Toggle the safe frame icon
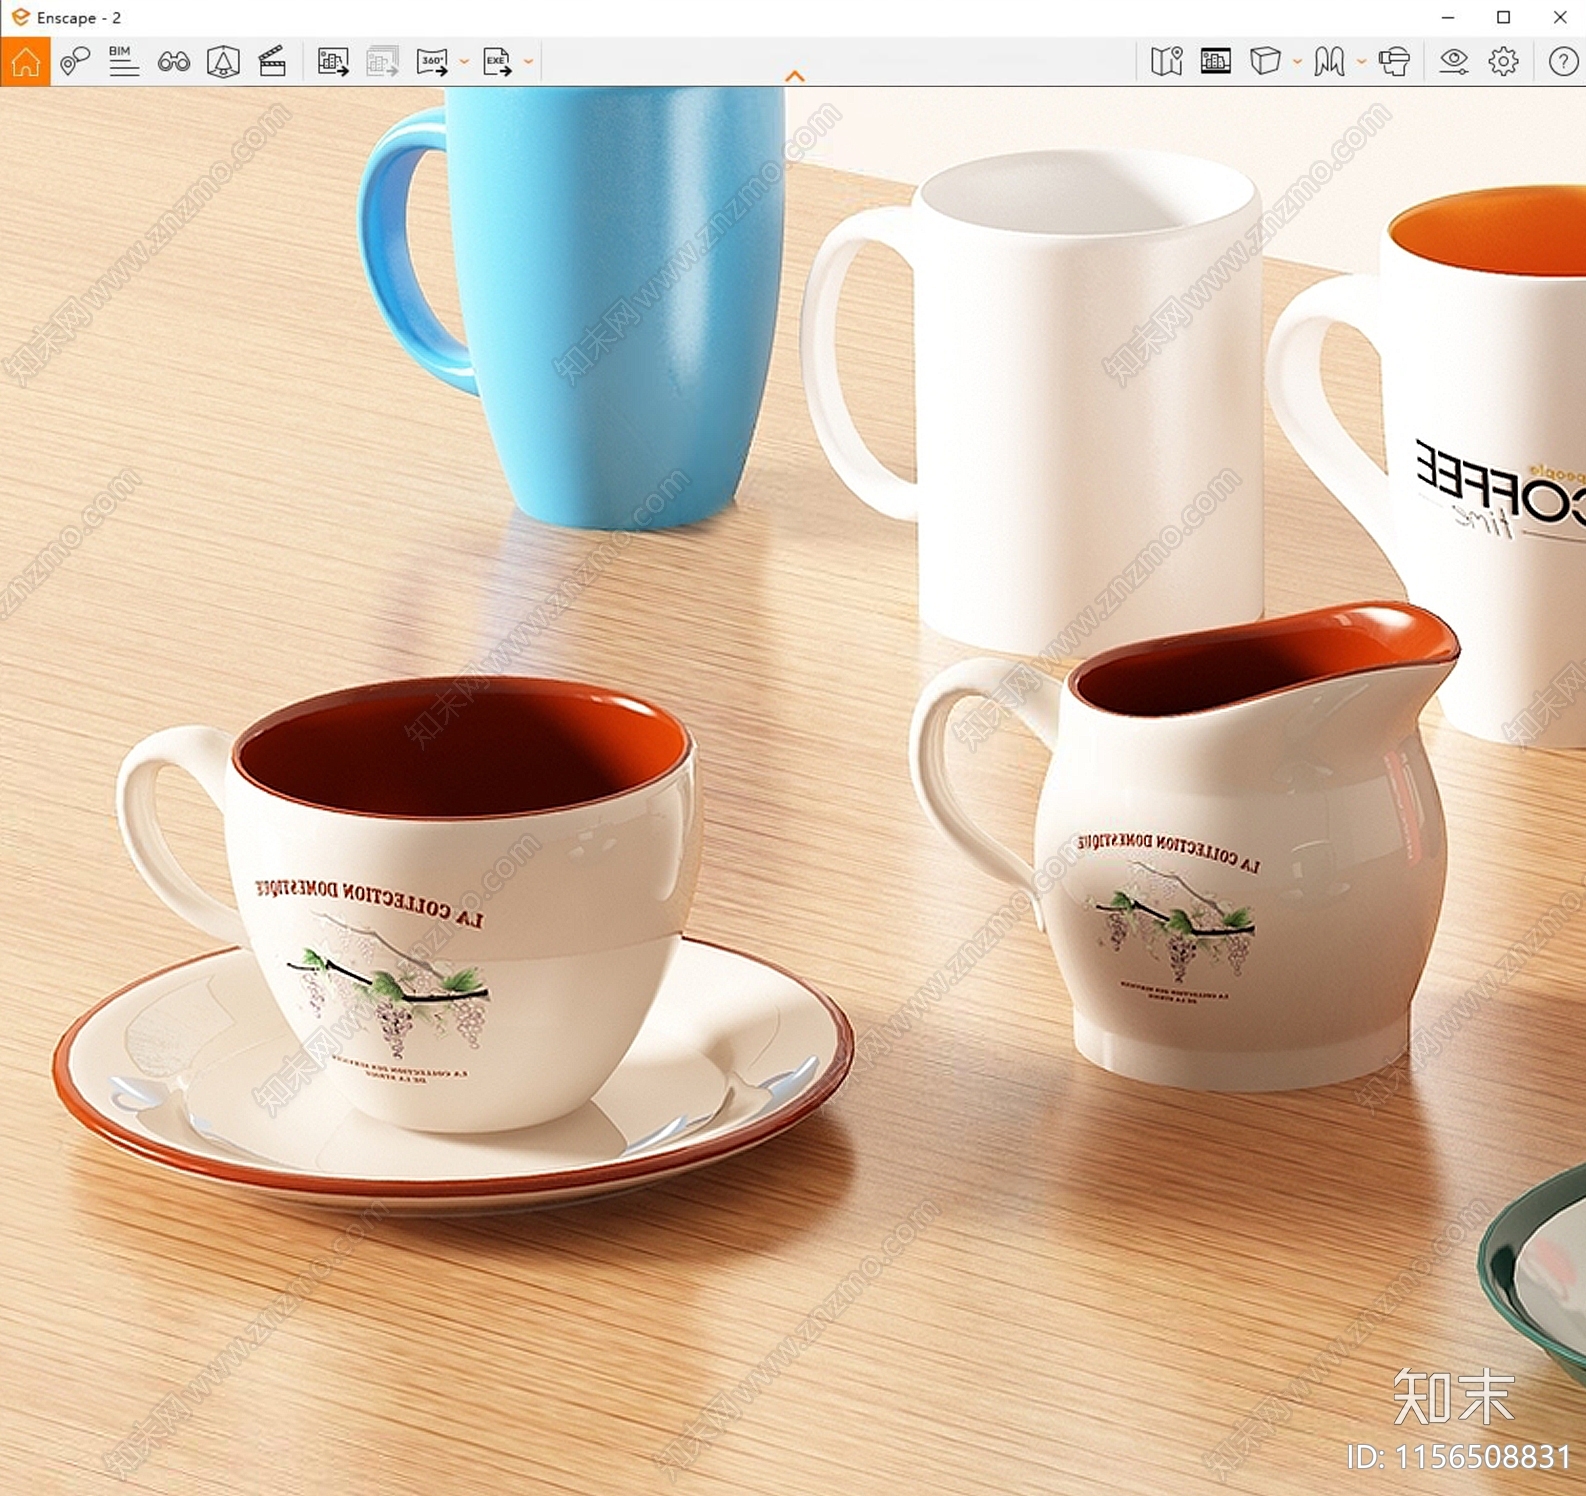Viewport: 1586px width, 1496px height. coord(1216,62)
